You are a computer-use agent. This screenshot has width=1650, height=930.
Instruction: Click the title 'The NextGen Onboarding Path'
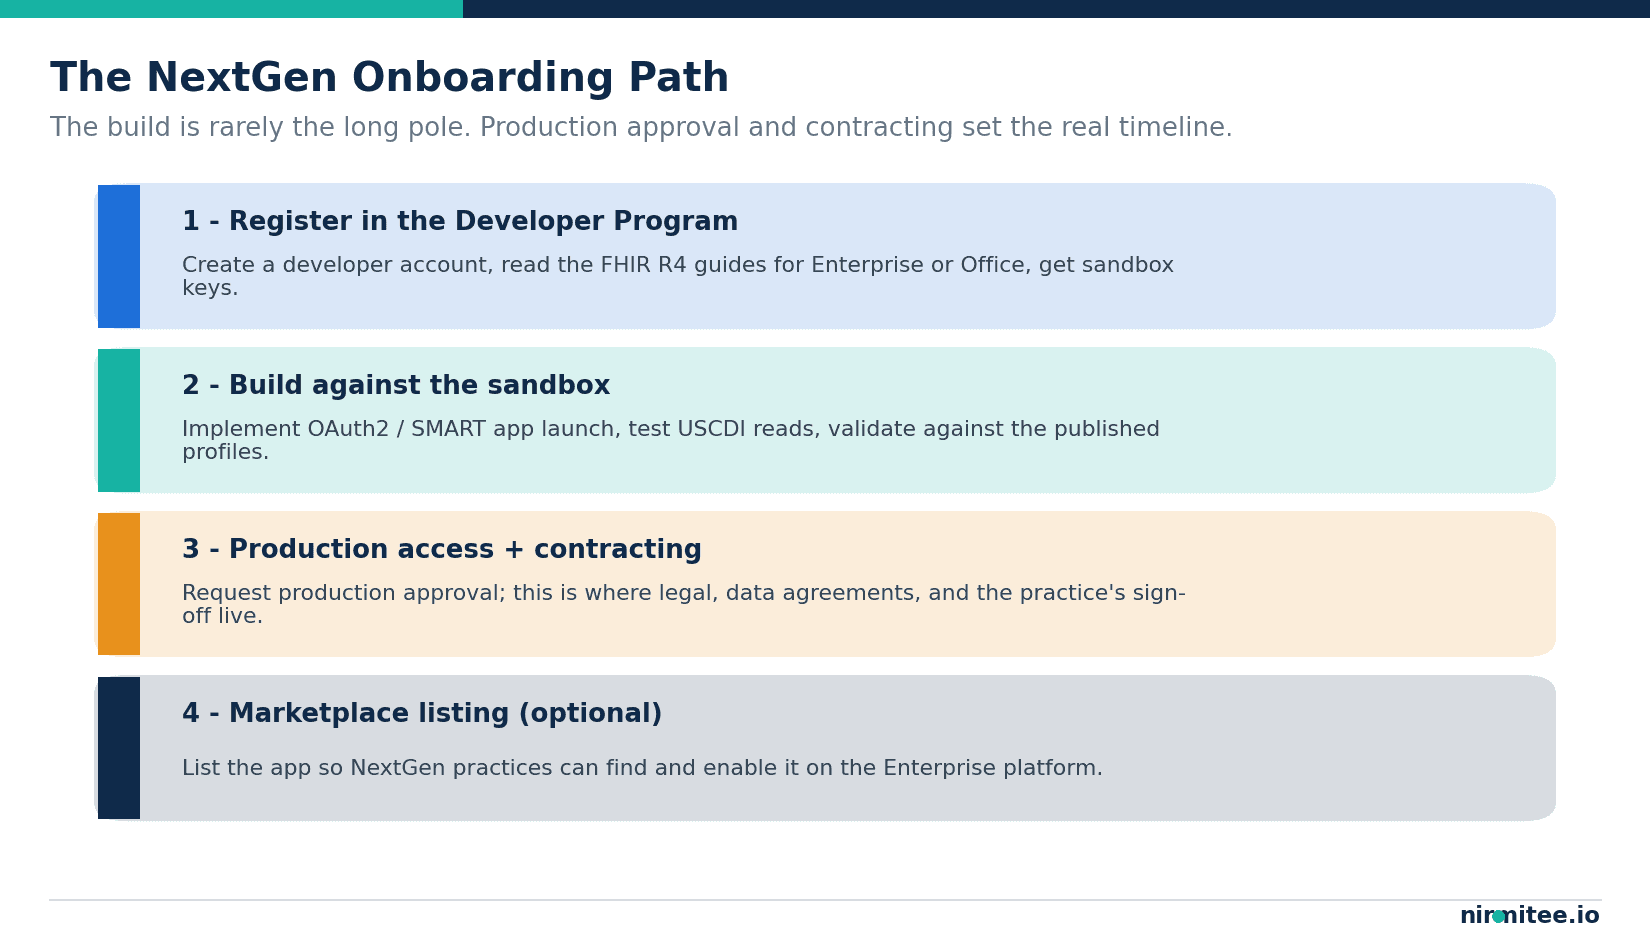pos(390,79)
